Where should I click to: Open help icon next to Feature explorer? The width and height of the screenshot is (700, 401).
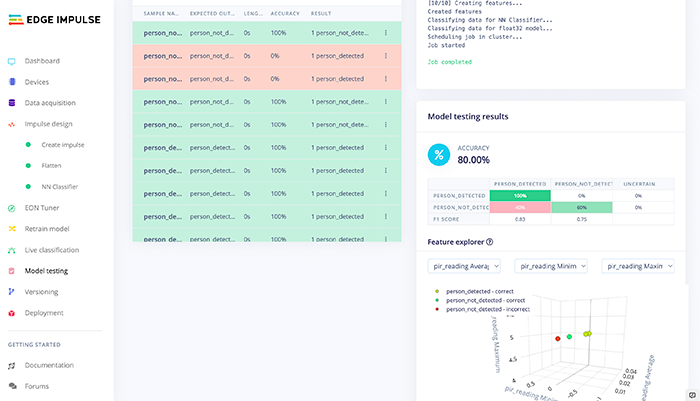coord(489,242)
